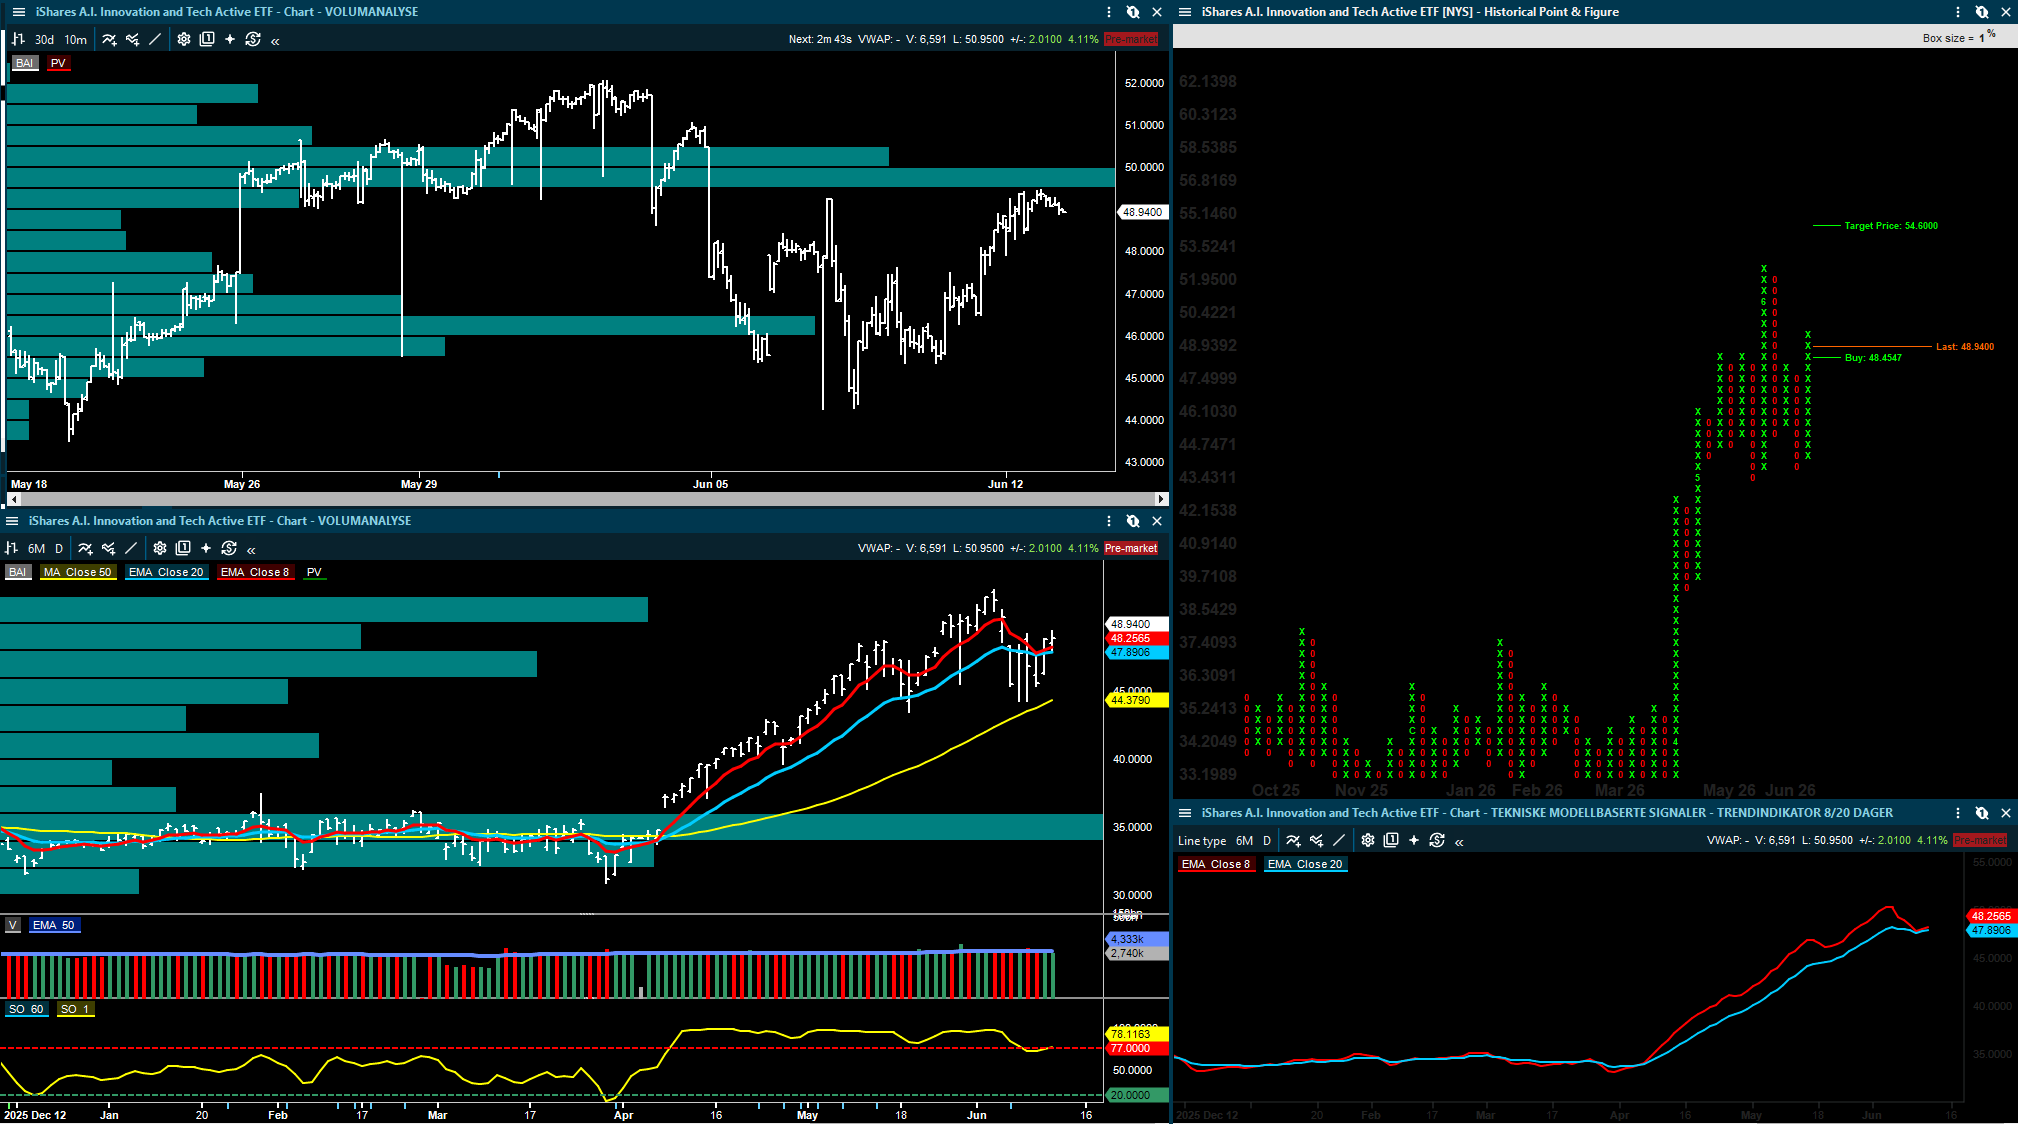Toggle the EMA 50 volume indicator label
The image size is (2018, 1124).
pyautogui.click(x=54, y=925)
